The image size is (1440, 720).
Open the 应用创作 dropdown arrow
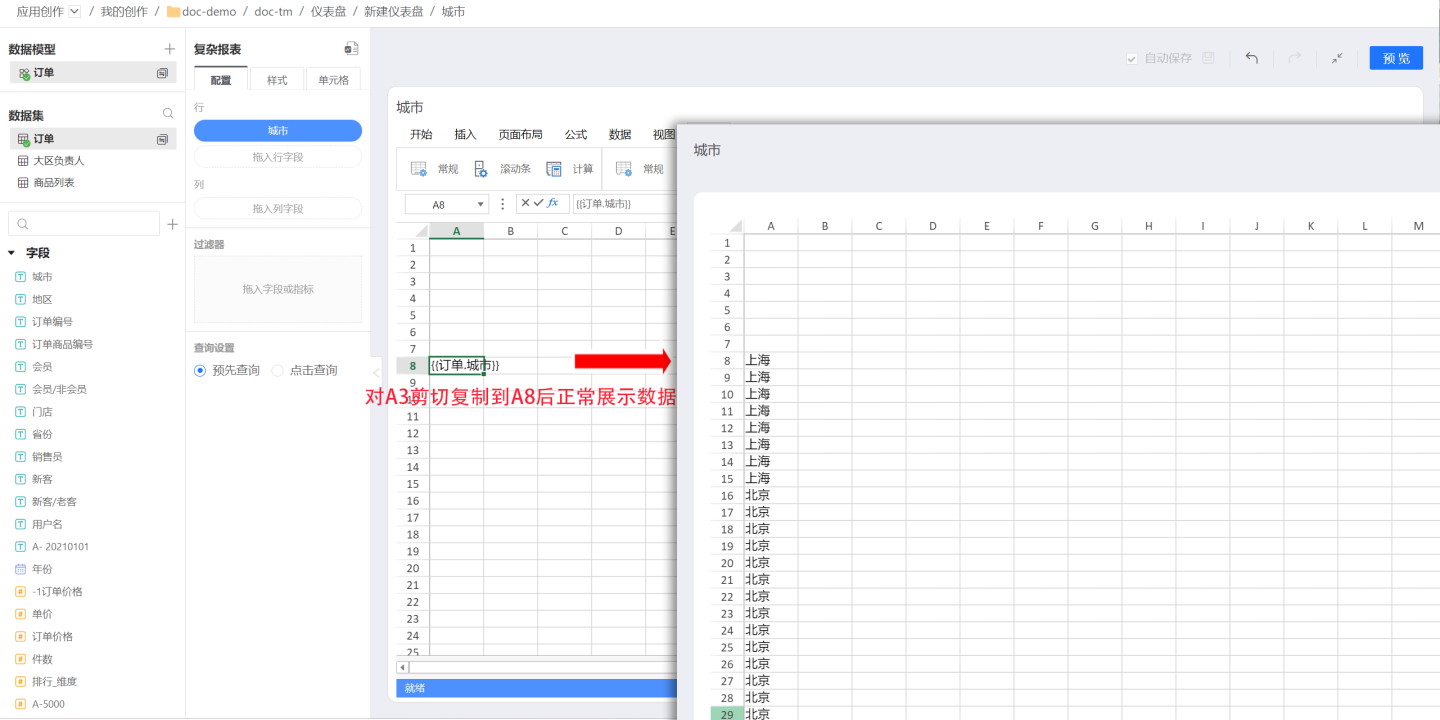tap(74, 11)
